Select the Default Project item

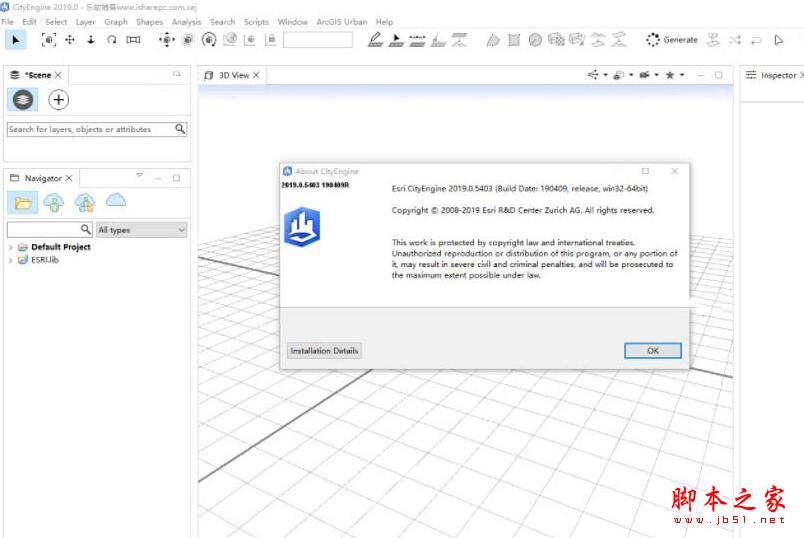[61, 247]
